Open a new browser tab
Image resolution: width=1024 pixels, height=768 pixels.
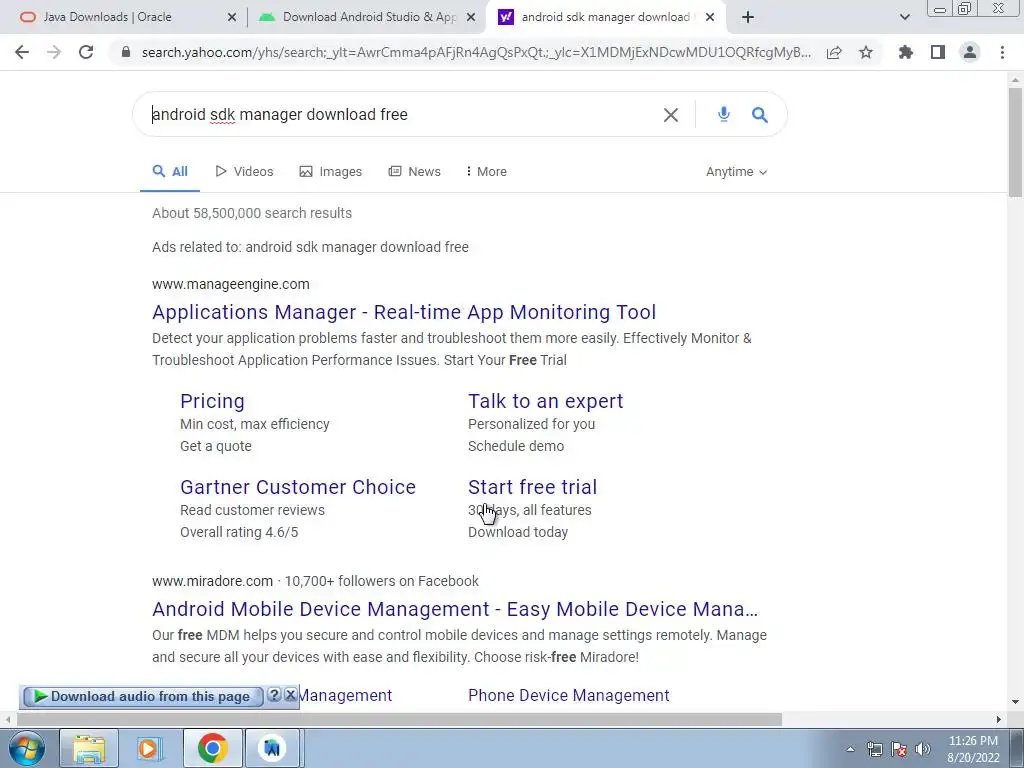click(x=748, y=17)
